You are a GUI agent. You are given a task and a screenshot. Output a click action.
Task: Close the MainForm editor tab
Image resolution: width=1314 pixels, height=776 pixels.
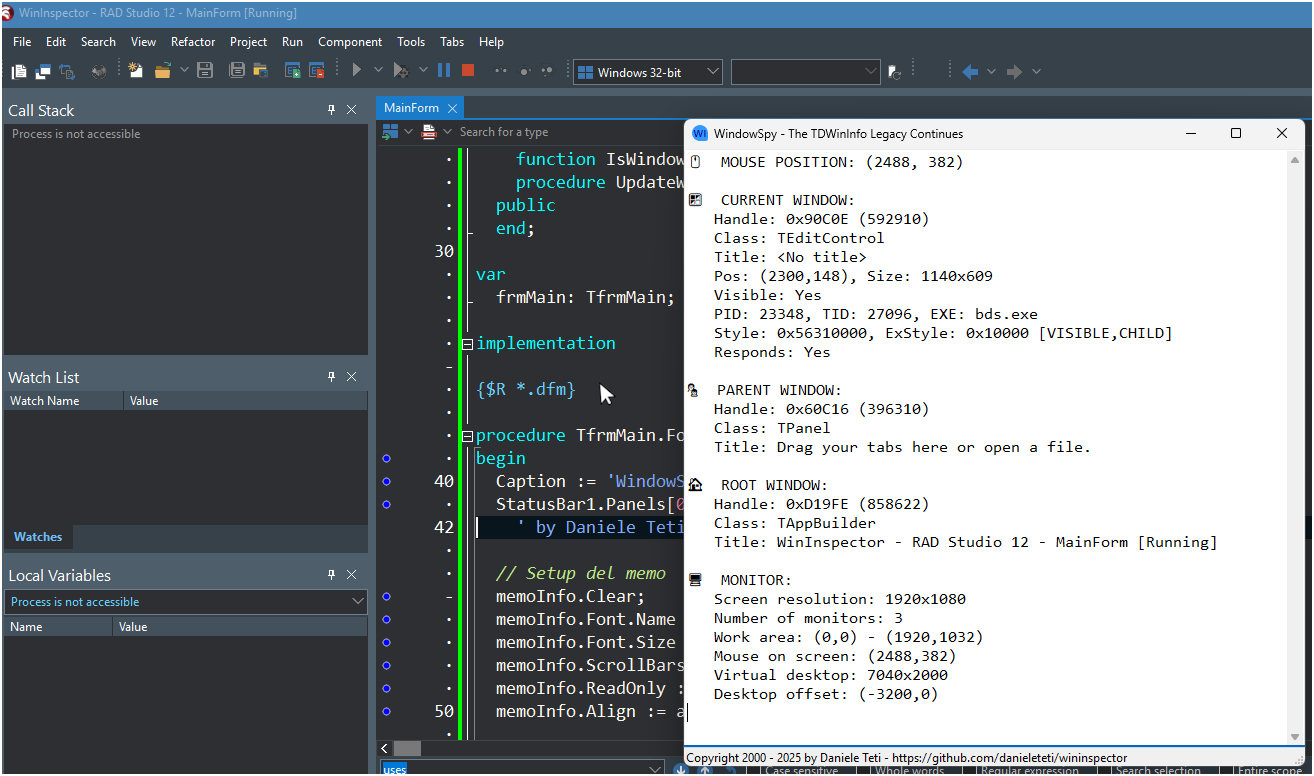[x=452, y=108]
